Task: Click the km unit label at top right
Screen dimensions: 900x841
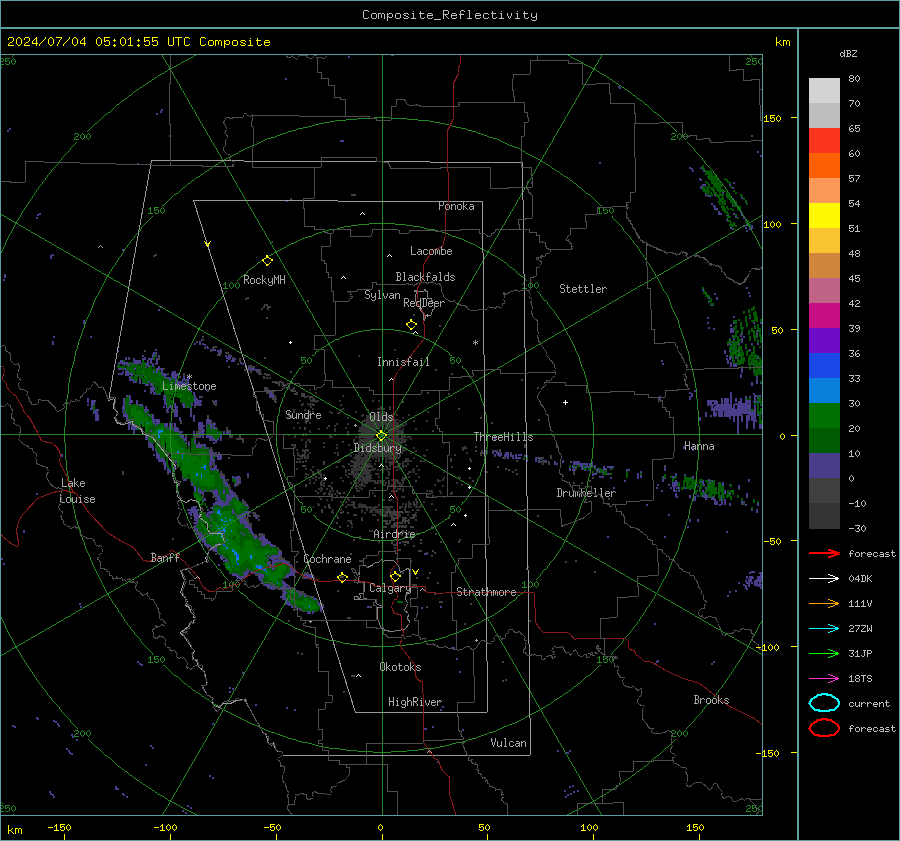Action: 782,42
